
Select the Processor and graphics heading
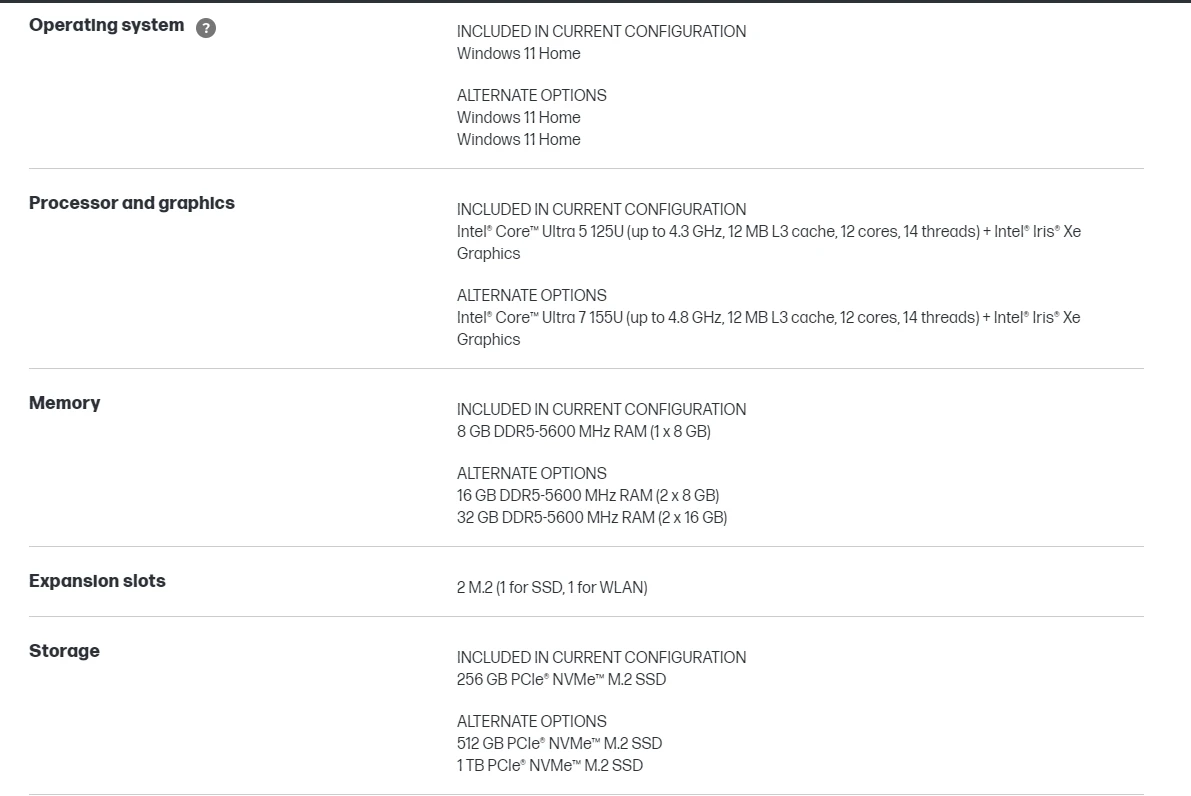(132, 203)
